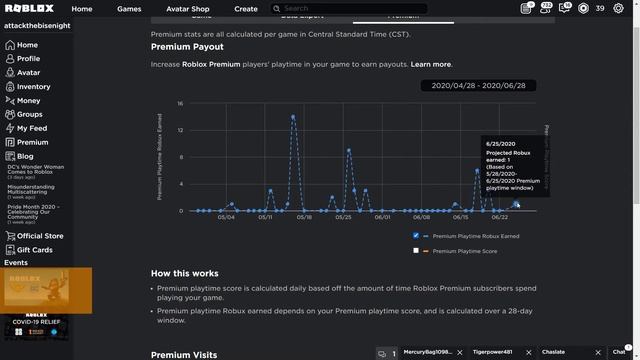Viewport: 640px width, 360px height.
Task: Open friends icon showing 232 requests
Action: (545, 8)
